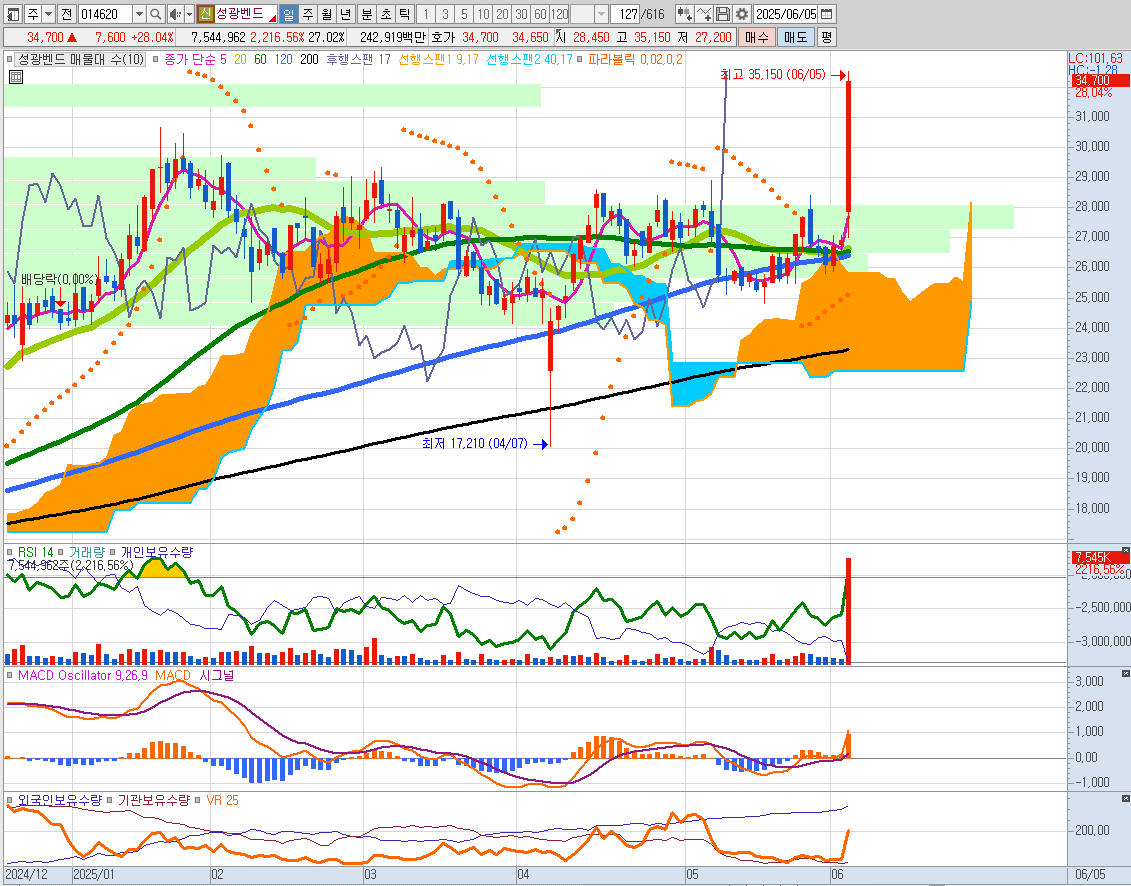
Task: Expand the stock code 014620 dropdown
Action: [x=138, y=14]
